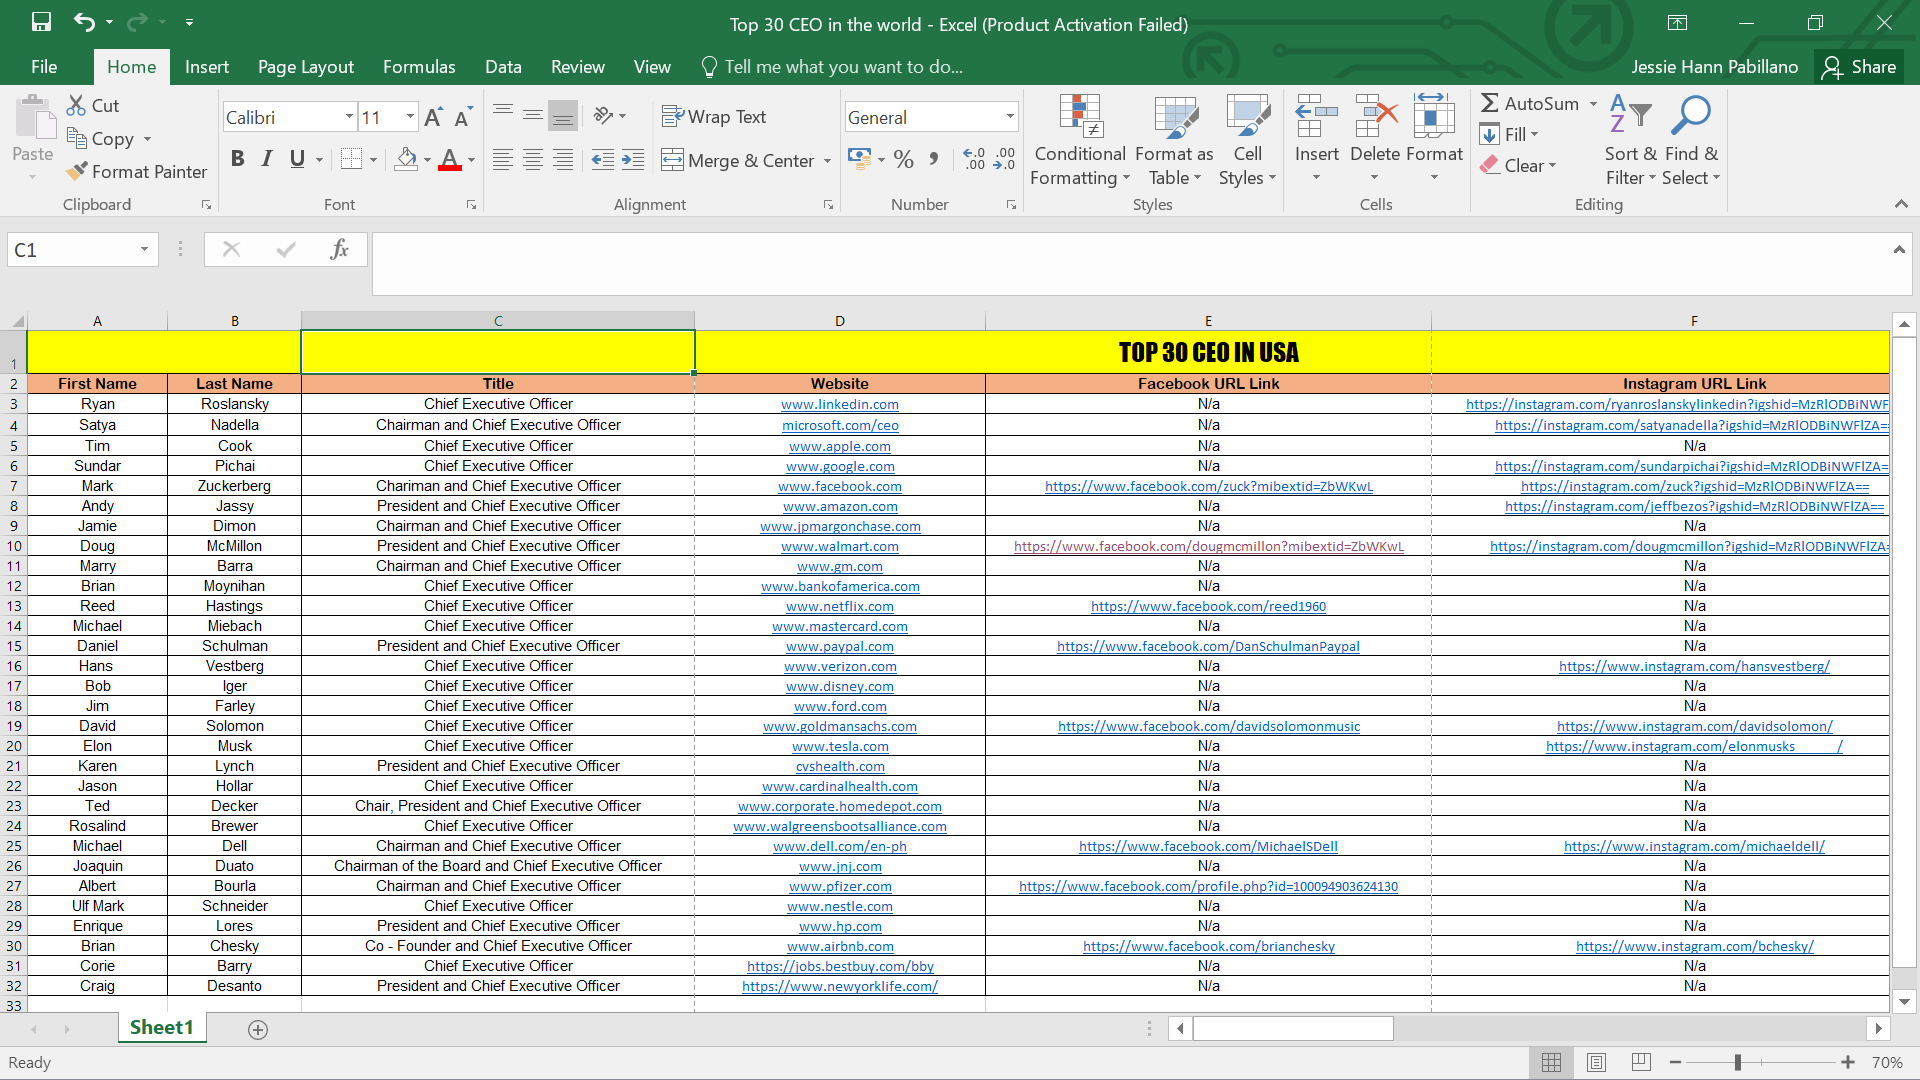
Task: Add a new sheet with plus icon
Action: tap(258, 1030)
